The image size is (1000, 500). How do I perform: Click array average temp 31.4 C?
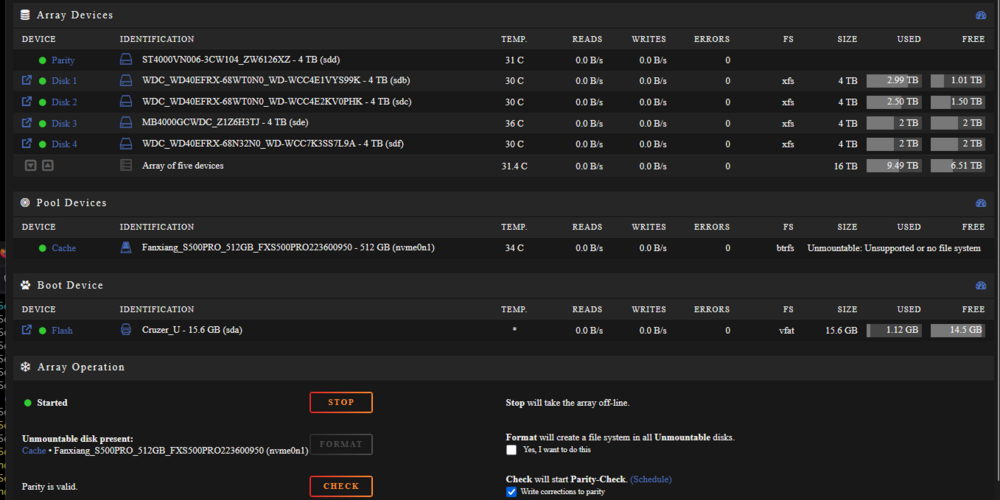[x=515, y=166]
